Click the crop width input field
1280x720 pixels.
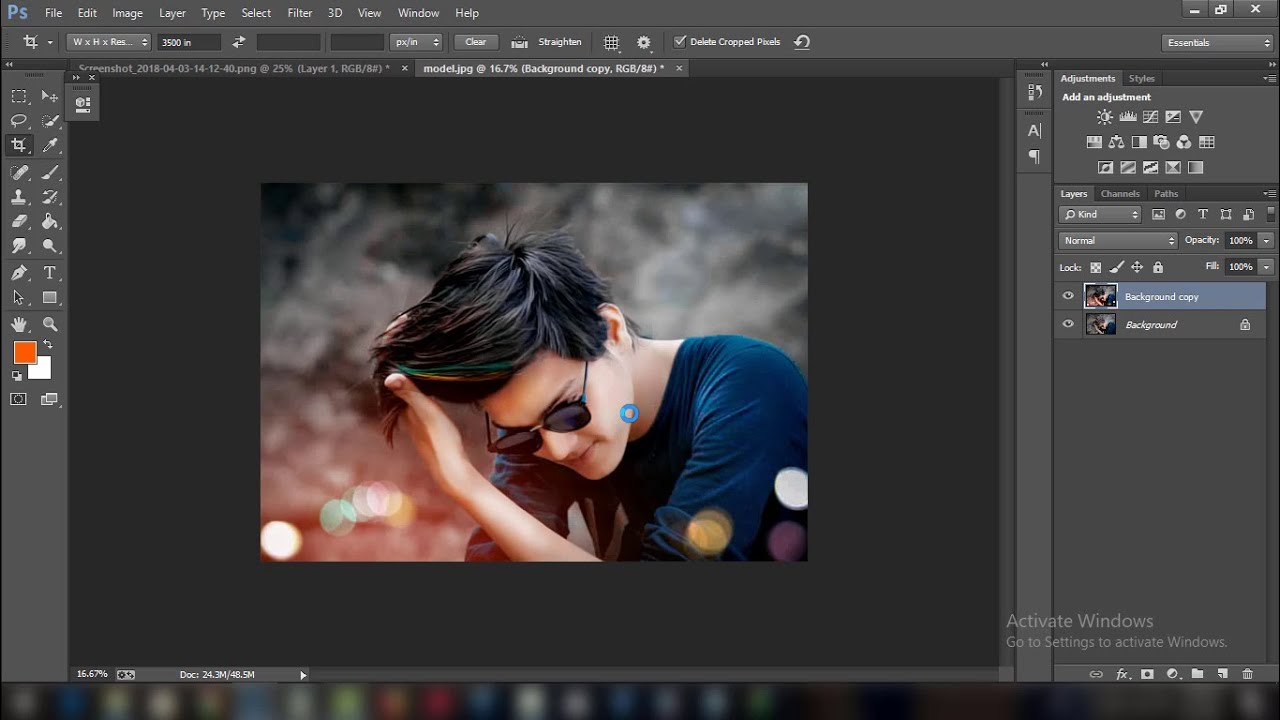[x=189, y=42]
